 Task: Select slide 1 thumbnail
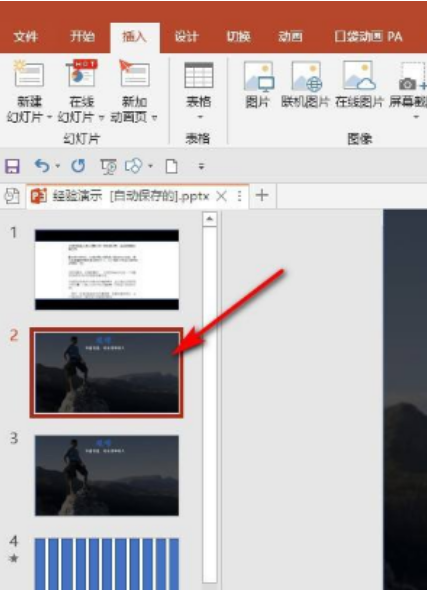107,270
